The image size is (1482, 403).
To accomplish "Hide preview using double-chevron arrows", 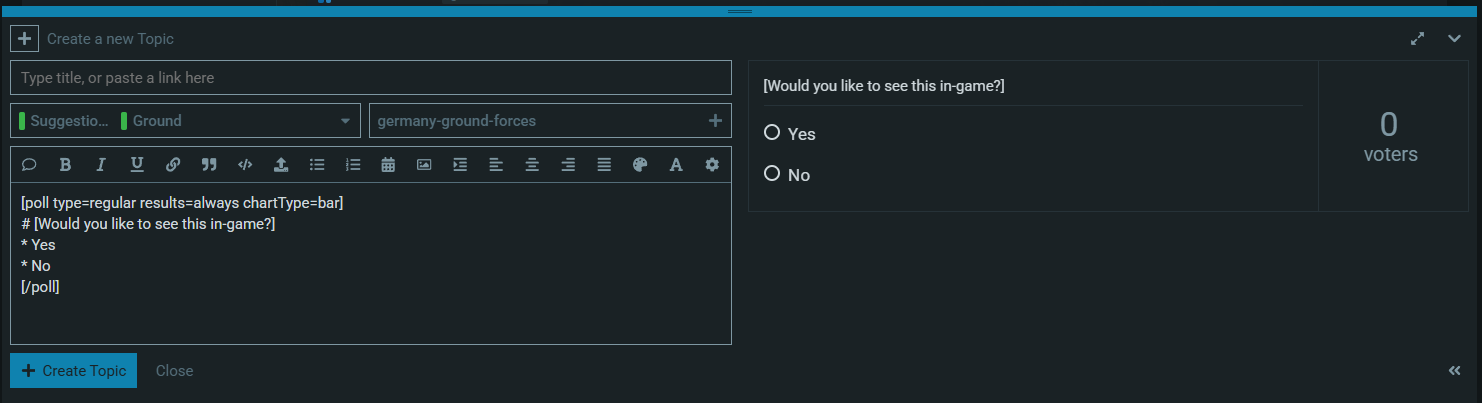I will 1454,371.
